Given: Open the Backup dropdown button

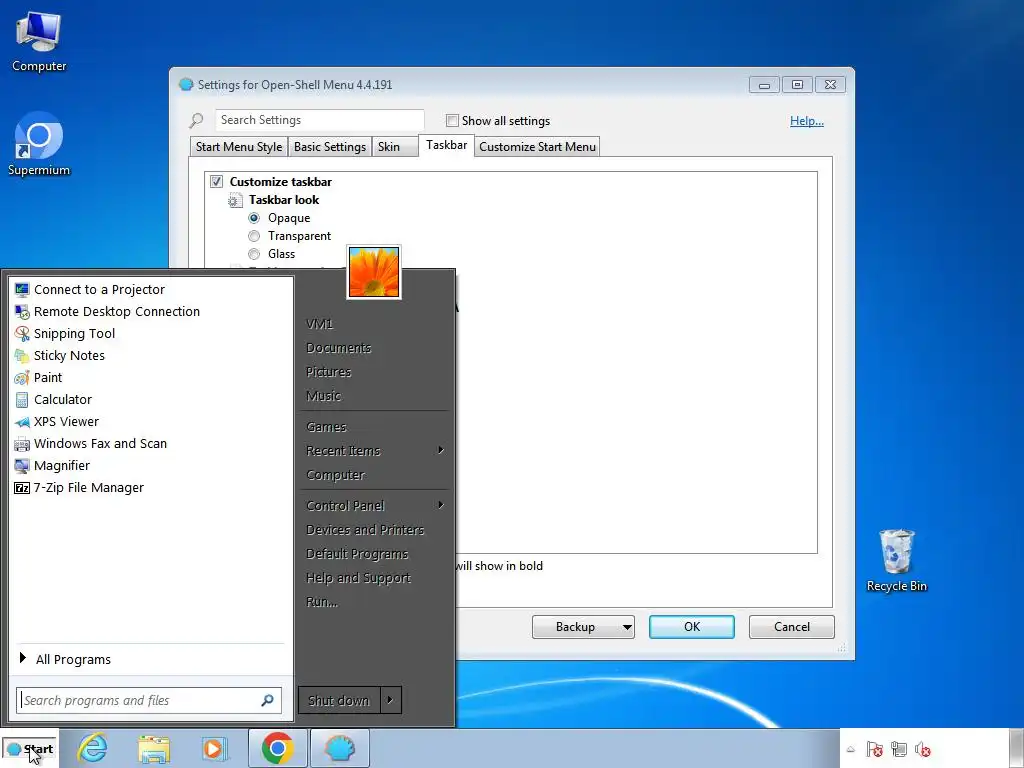Looking at the screenshot, I should (583, 627).
